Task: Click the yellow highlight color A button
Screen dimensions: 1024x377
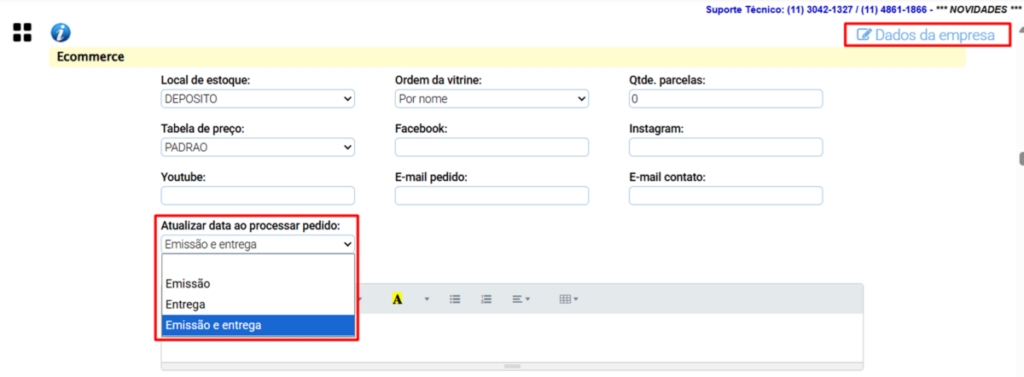Action: pos(396,299)
